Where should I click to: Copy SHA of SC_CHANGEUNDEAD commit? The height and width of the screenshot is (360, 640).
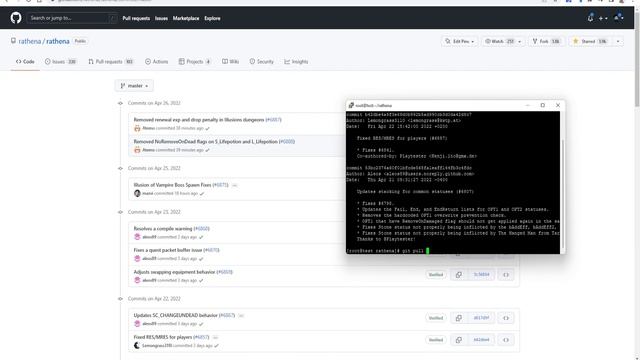(459, 318)
